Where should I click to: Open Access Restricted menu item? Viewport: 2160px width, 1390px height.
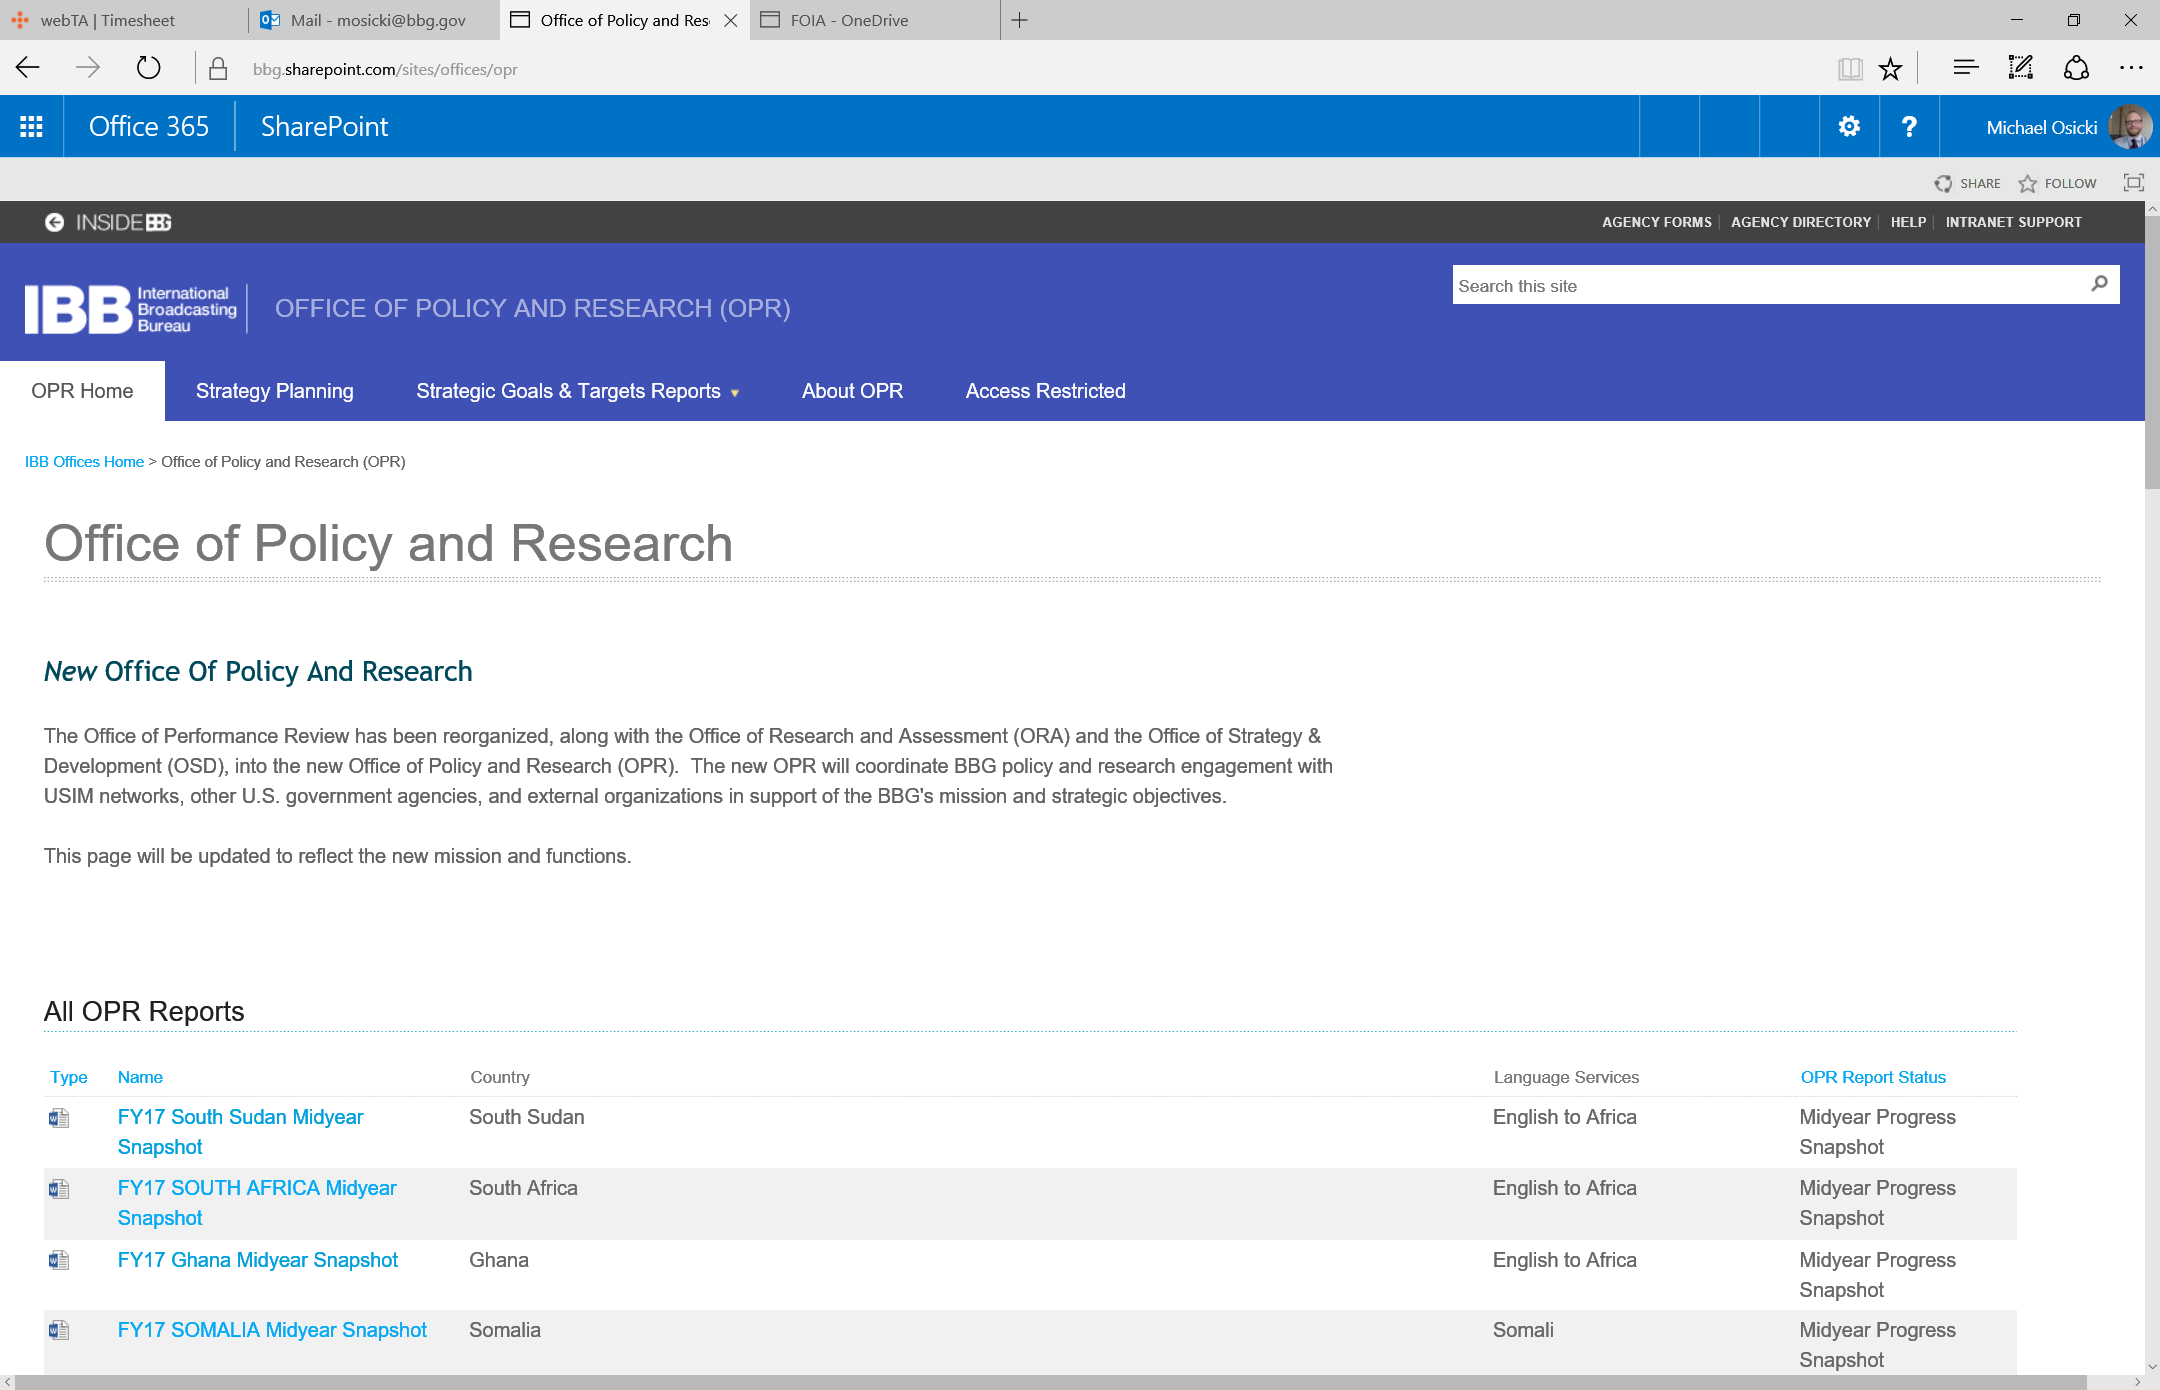point(1045,391)
